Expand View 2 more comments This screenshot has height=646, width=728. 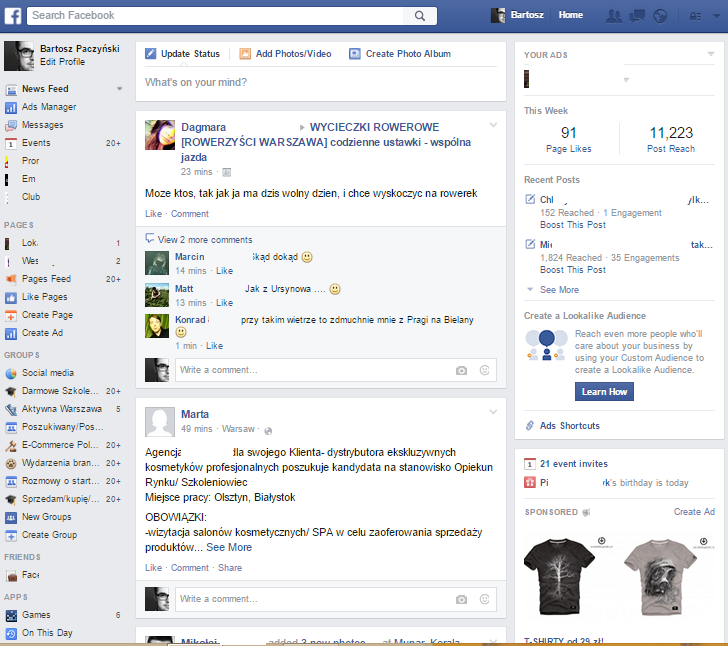point(205,240)
